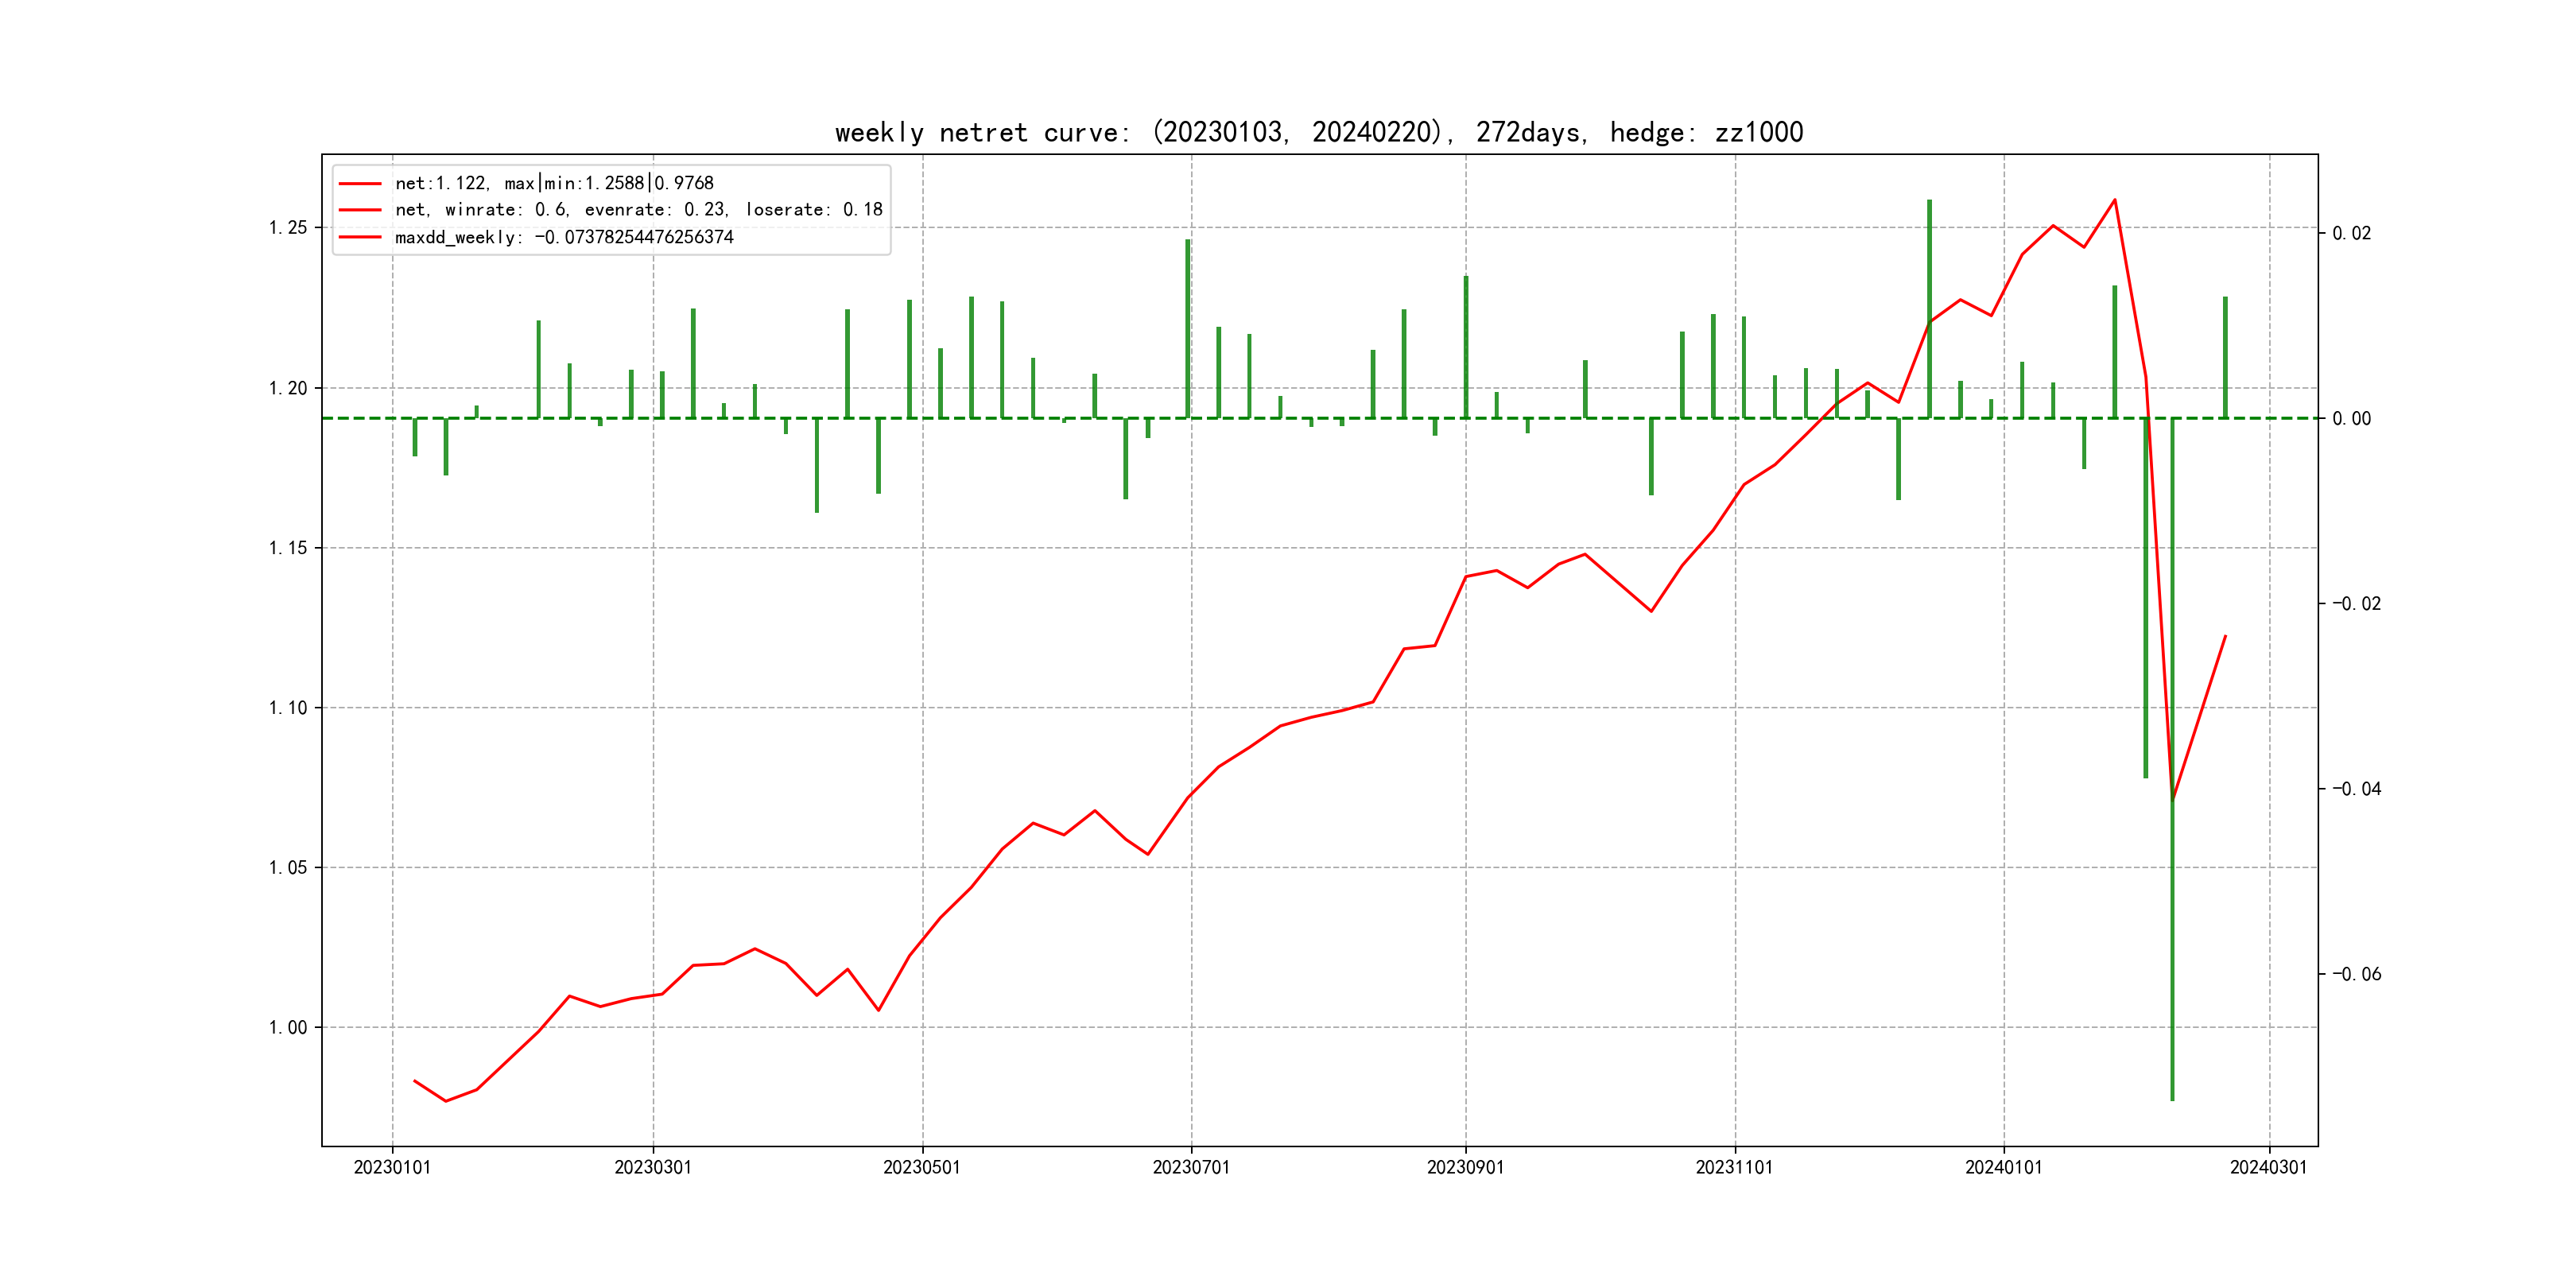This screenshot has width=2576, height=1288.
Task: Click the 20231101 x-axis label
Action: pyautogui.click(x=1734, y=1167)
